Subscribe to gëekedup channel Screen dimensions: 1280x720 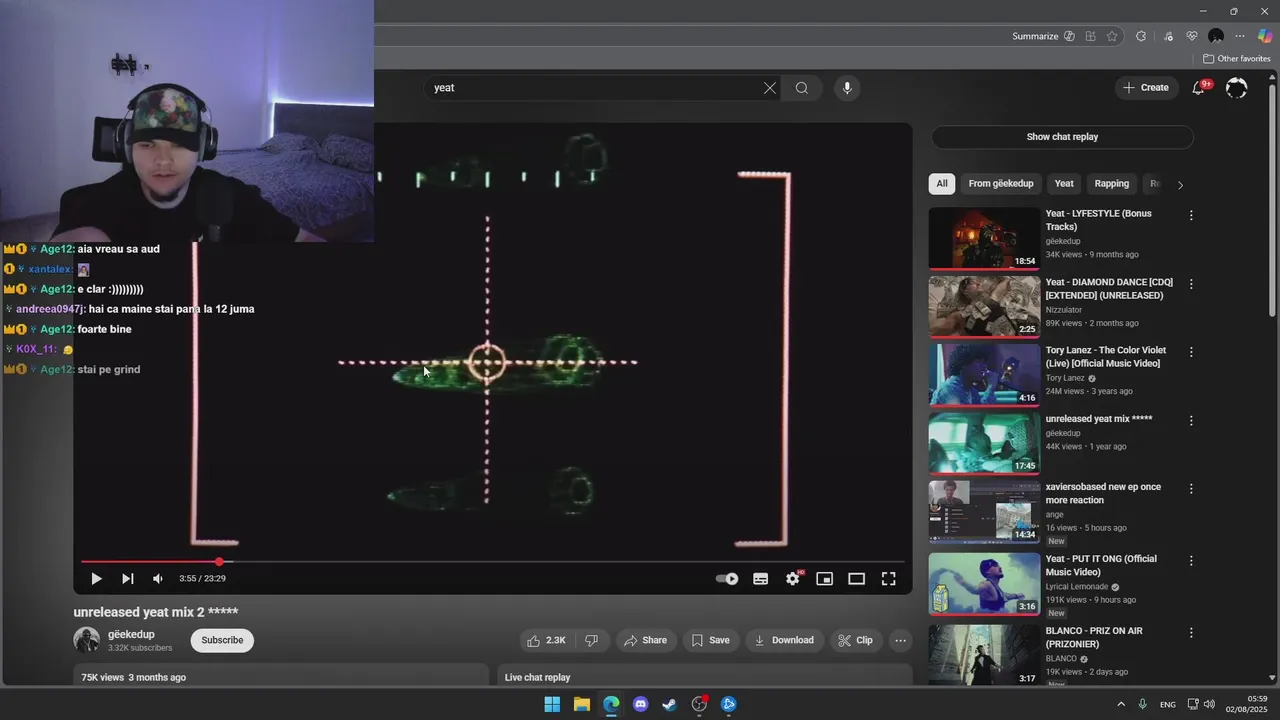click(x=222, y=640)
